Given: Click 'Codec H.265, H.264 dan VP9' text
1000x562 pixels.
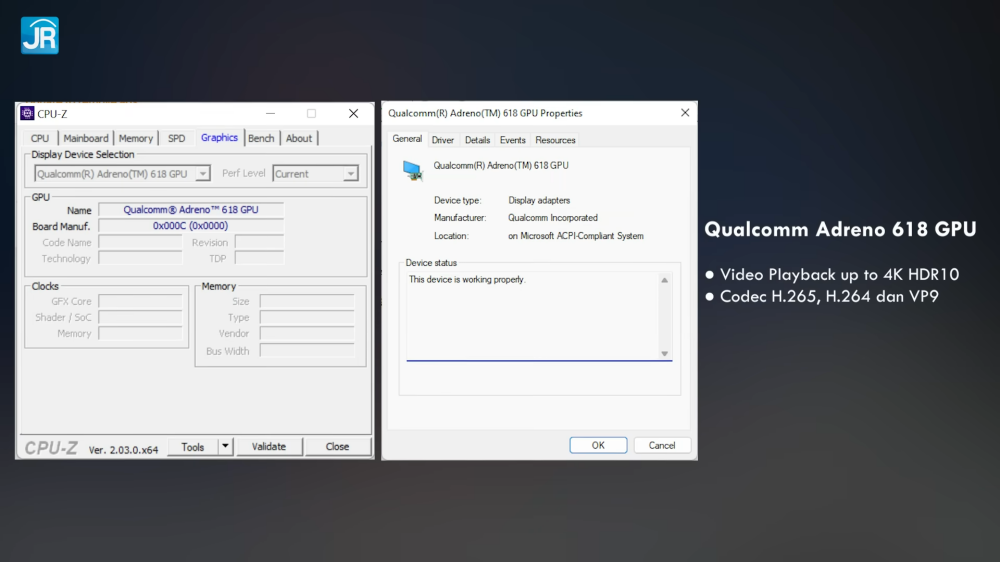Looking at the screenshot, I should point(829,297).
